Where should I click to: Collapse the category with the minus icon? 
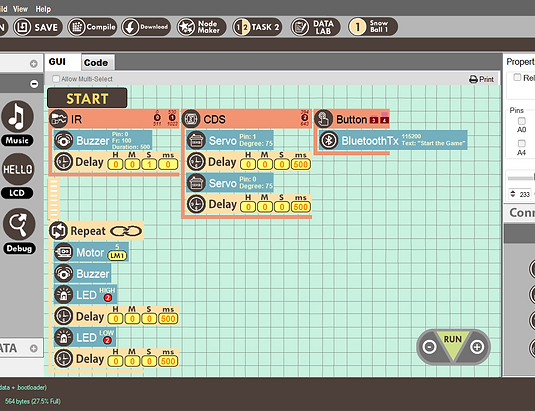(34, 84)
